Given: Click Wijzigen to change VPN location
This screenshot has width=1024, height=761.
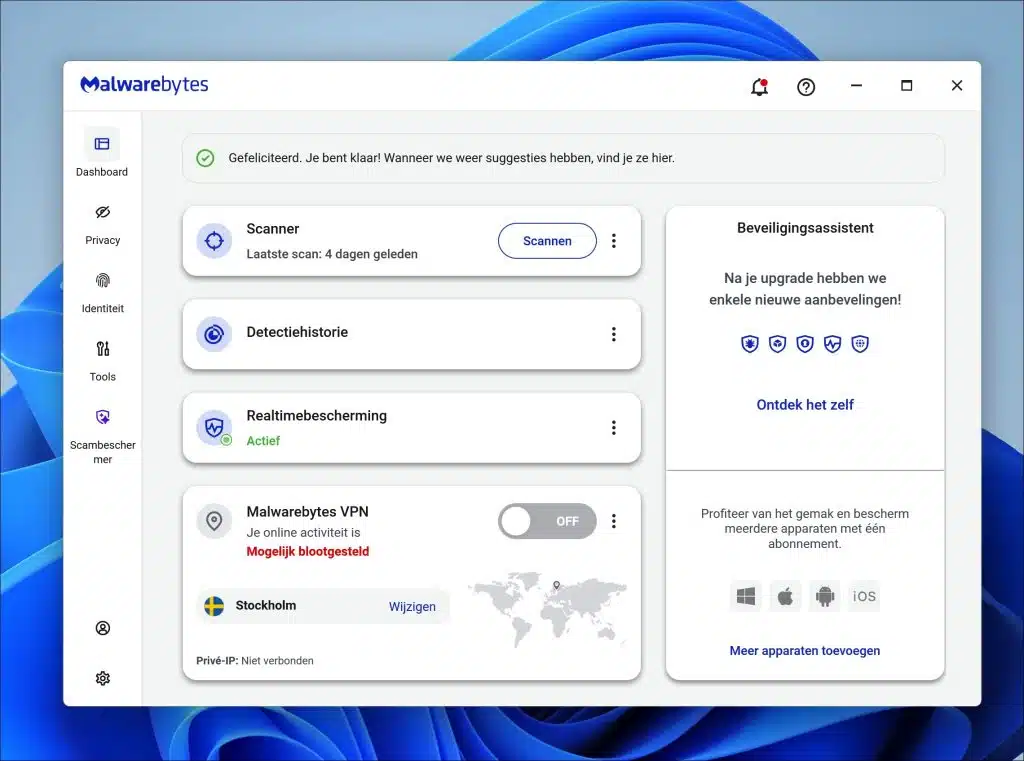Looking at the screenshot, I should coord(412,606).
